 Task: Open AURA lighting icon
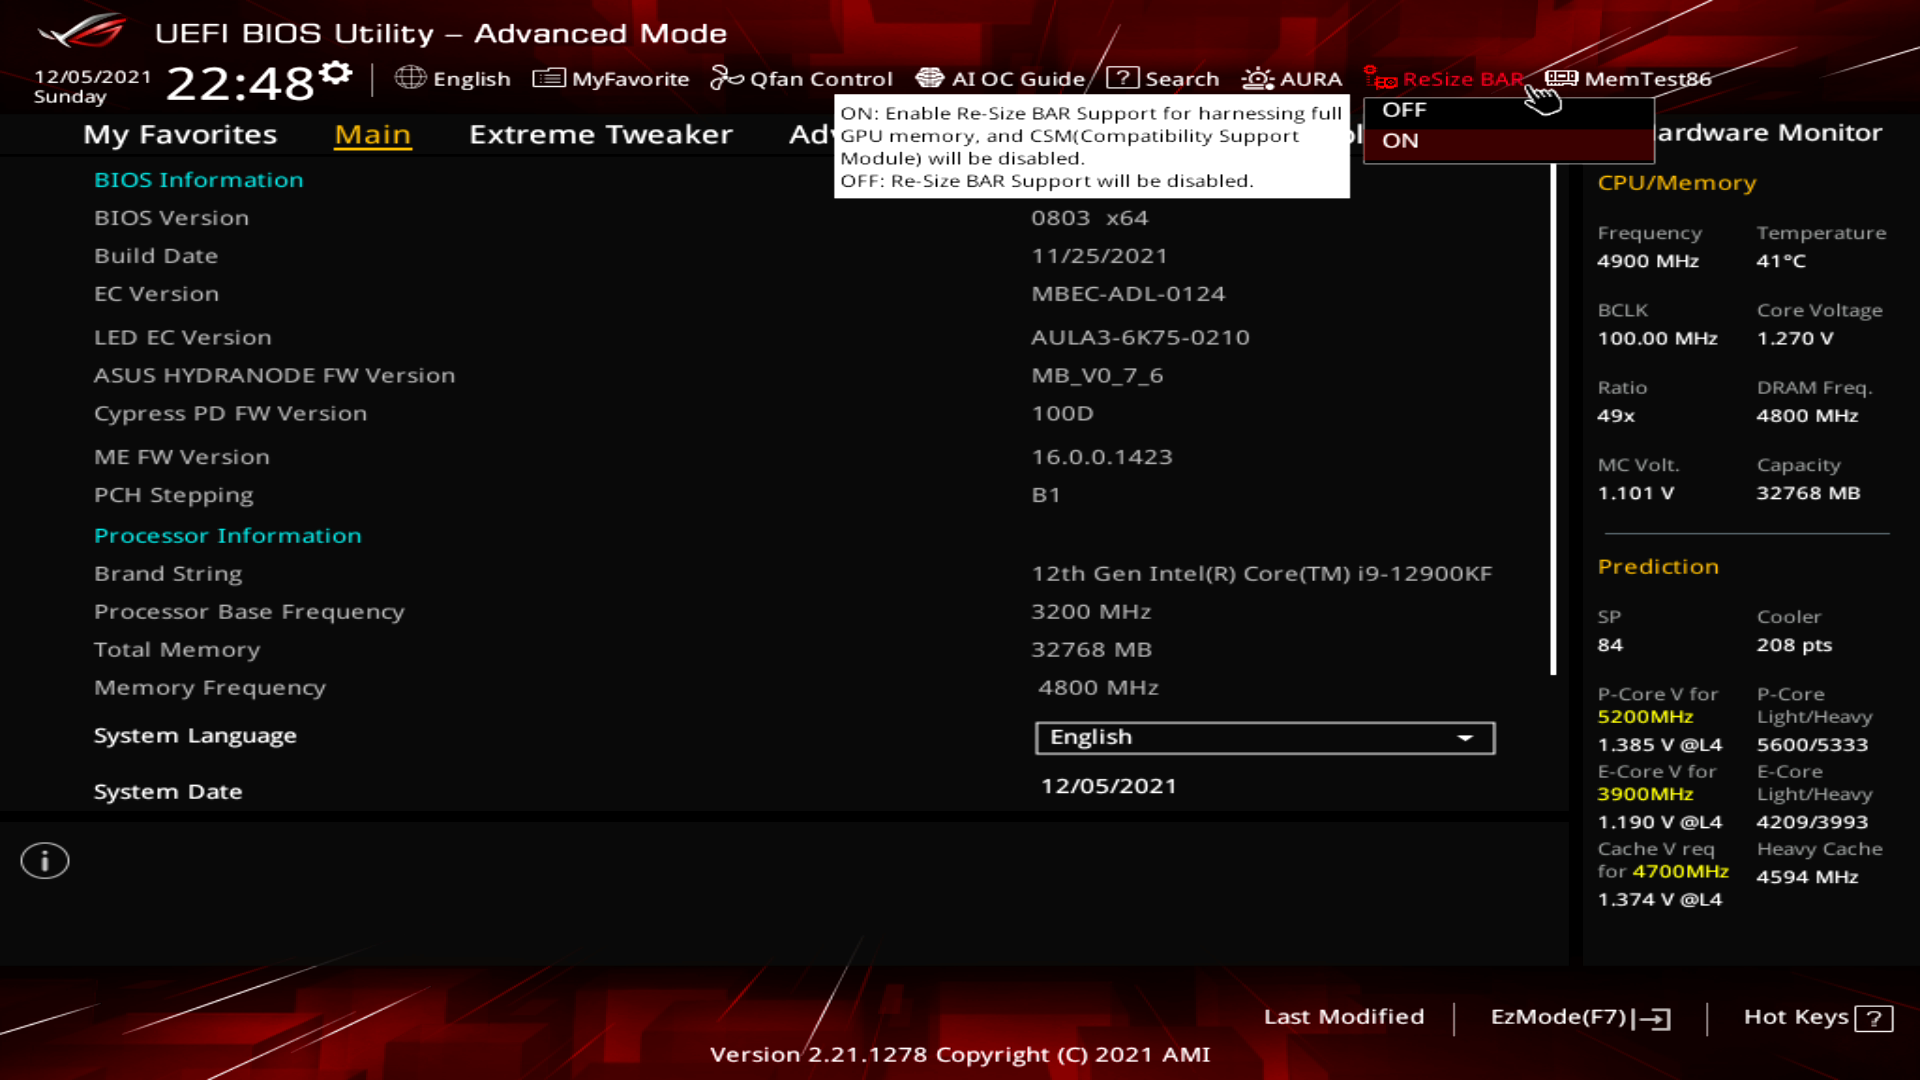pyautogui.click(x=1257, y=78)
